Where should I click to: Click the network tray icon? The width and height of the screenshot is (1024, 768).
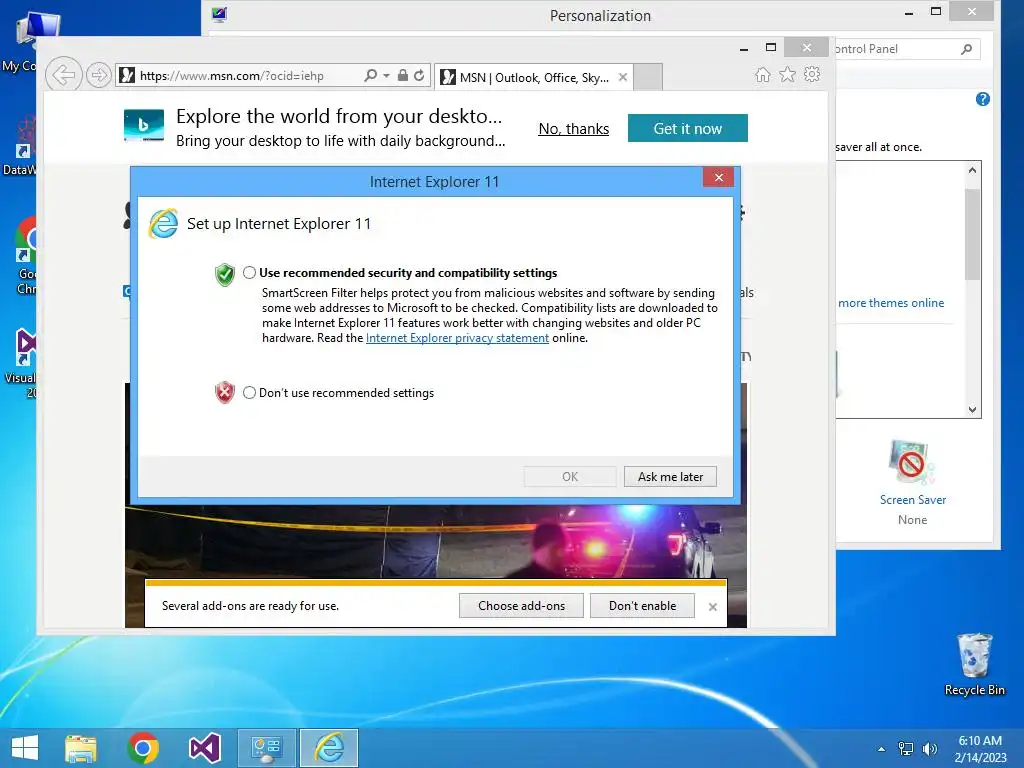click(906, 749)
